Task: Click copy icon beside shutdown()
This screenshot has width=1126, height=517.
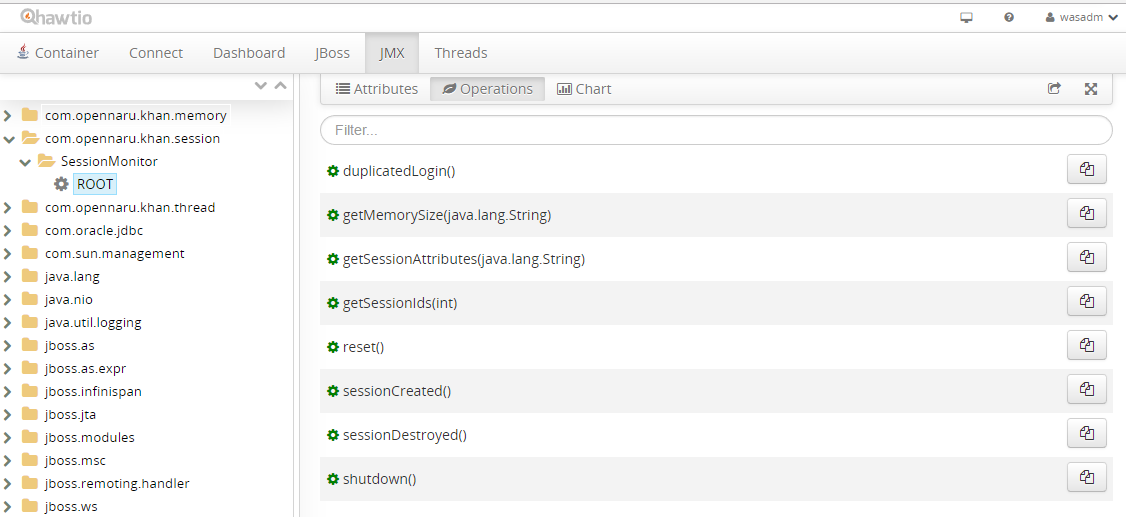Action: tap(1086, 478)
